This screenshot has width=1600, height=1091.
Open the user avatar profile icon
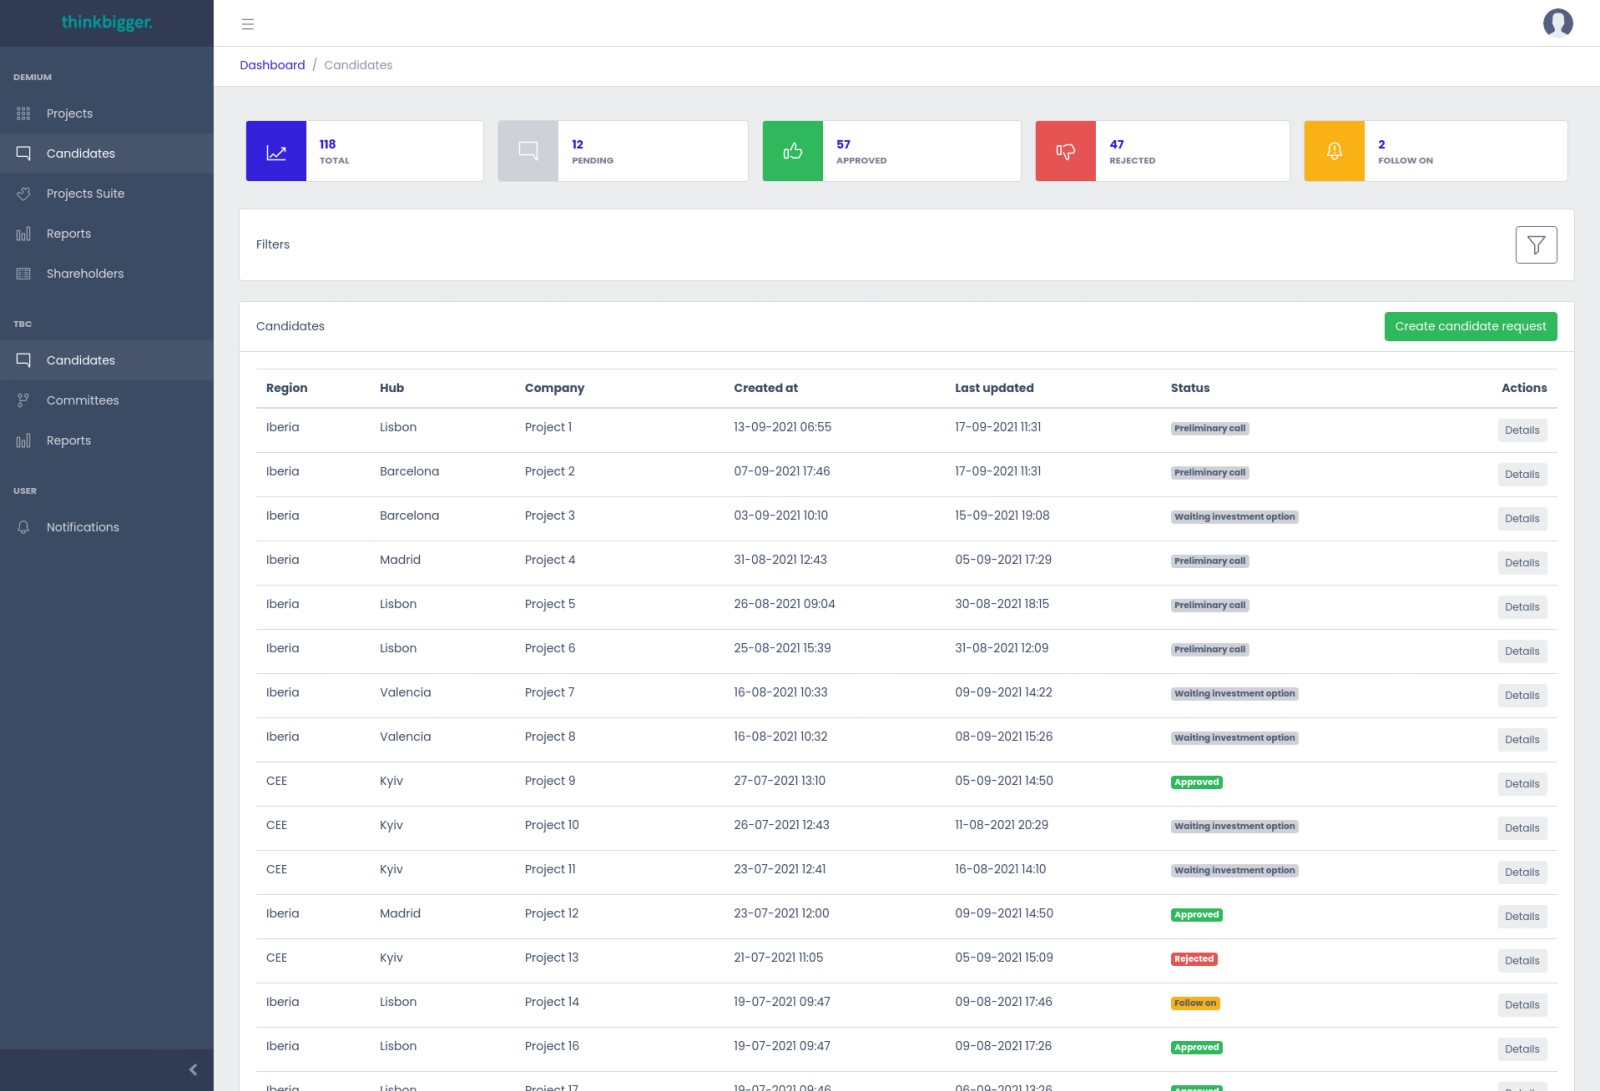click(1557, 23)
